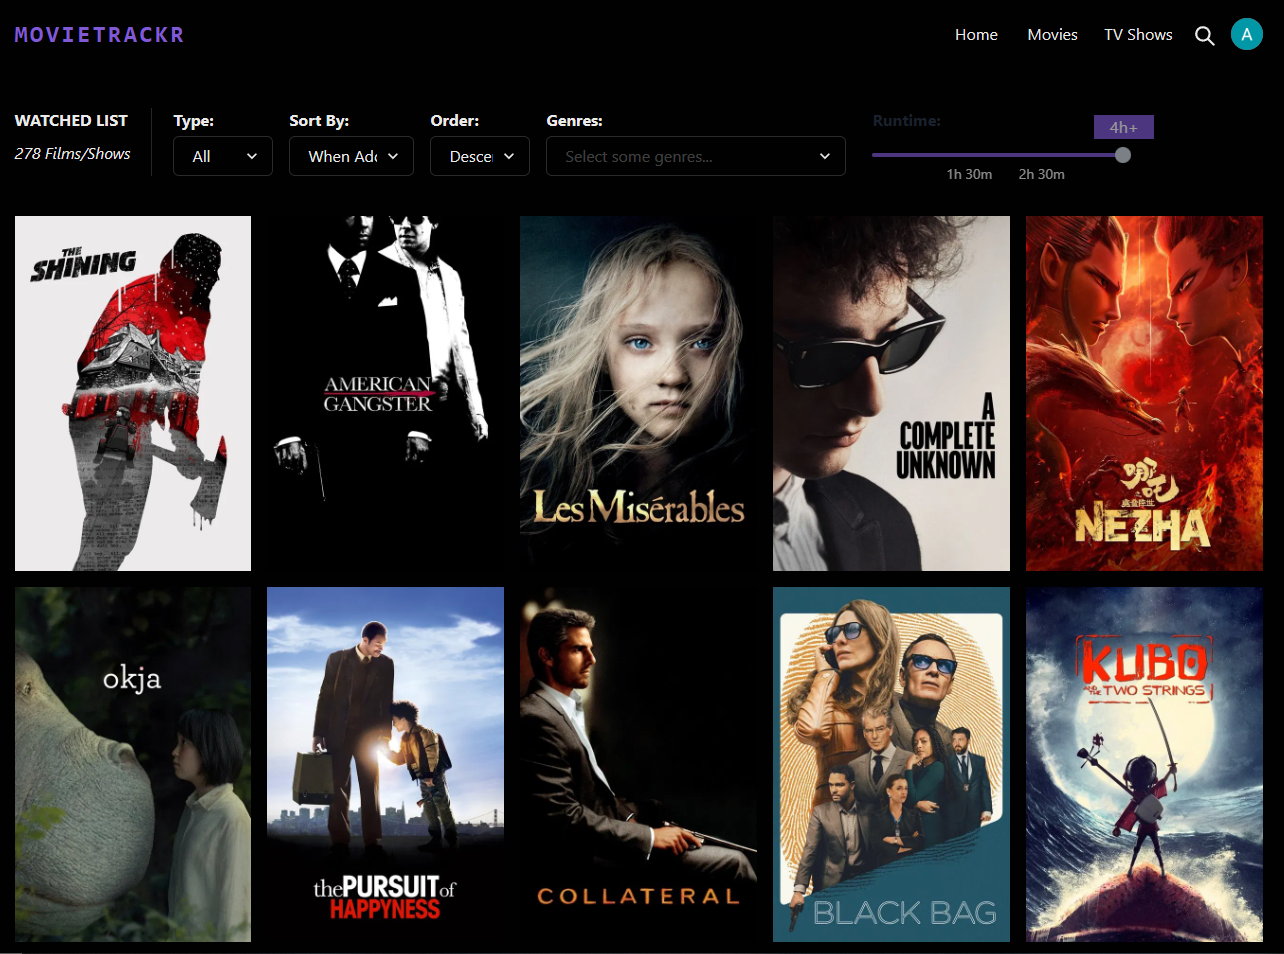The width and height of the screenshot is (1284, 954).
Task: View A Complete Unknown details
Action: [891, 393]
